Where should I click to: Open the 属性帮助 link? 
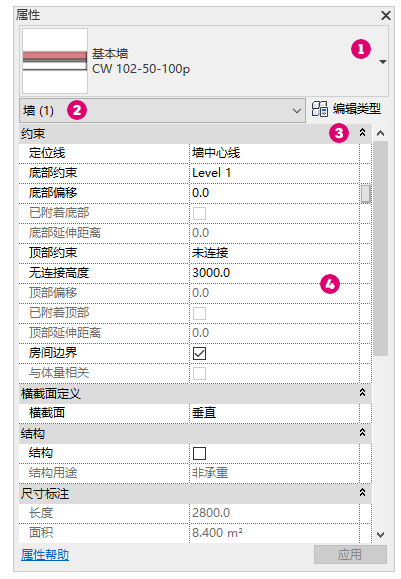45,555
